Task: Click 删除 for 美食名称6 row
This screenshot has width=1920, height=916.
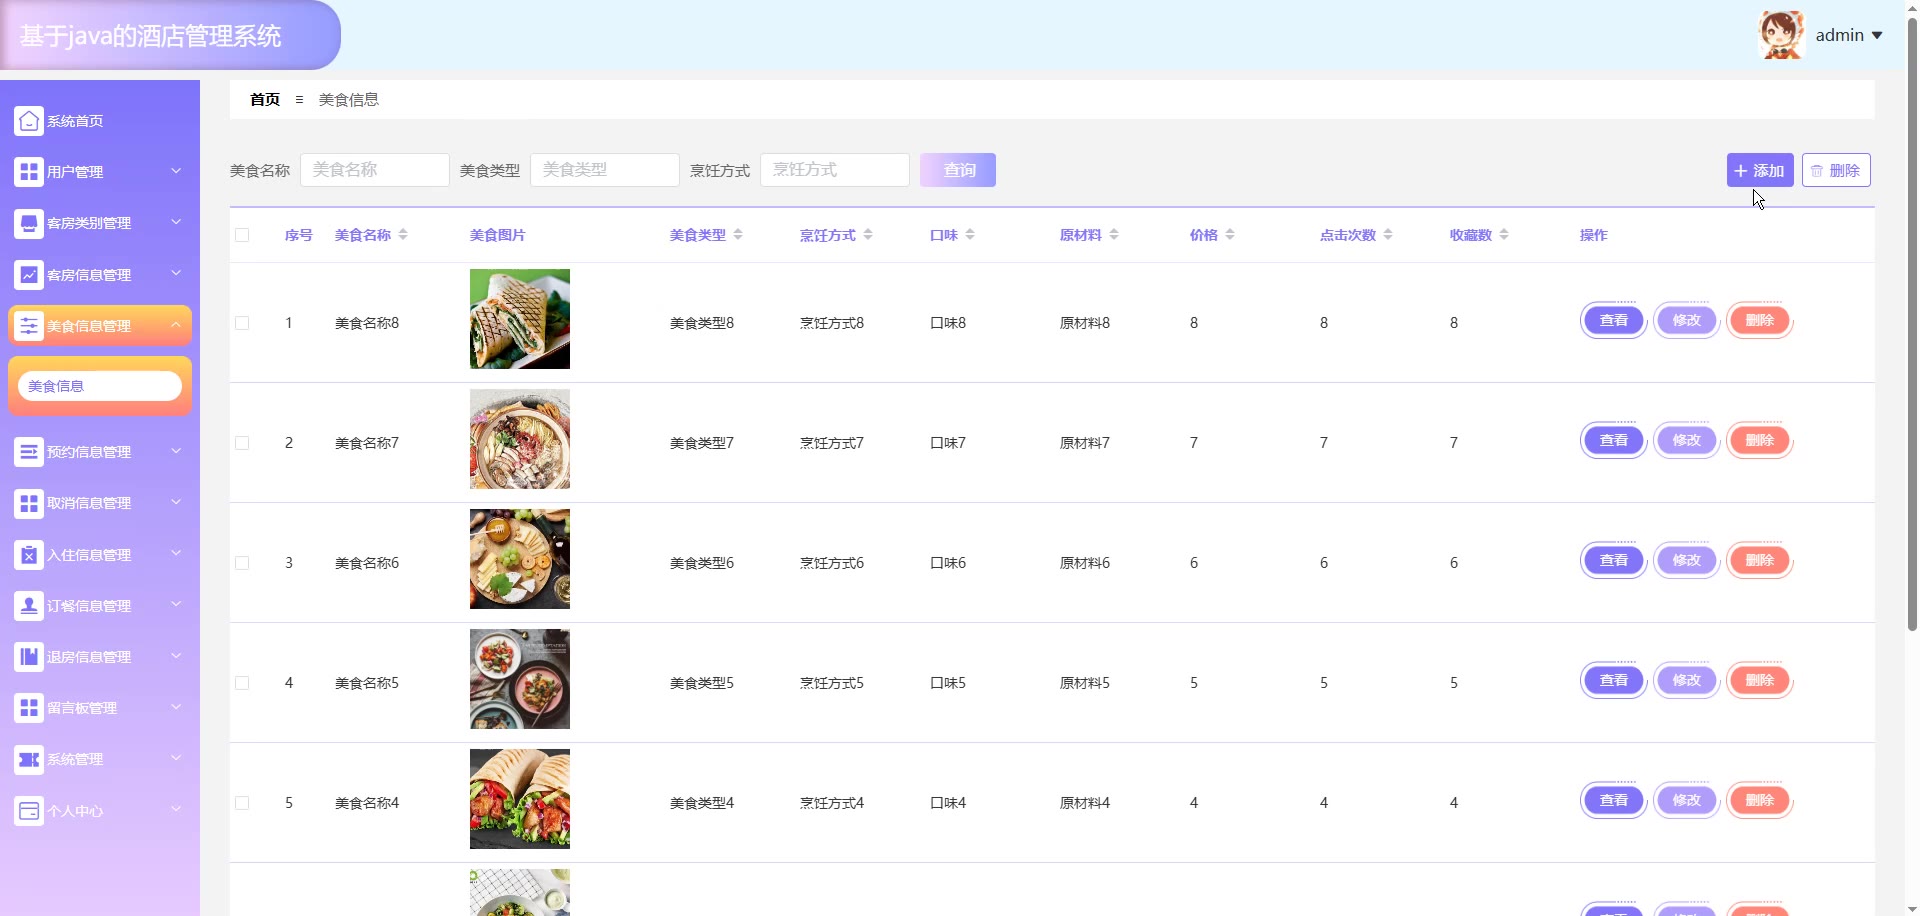Action: [x=1760, y=561]
